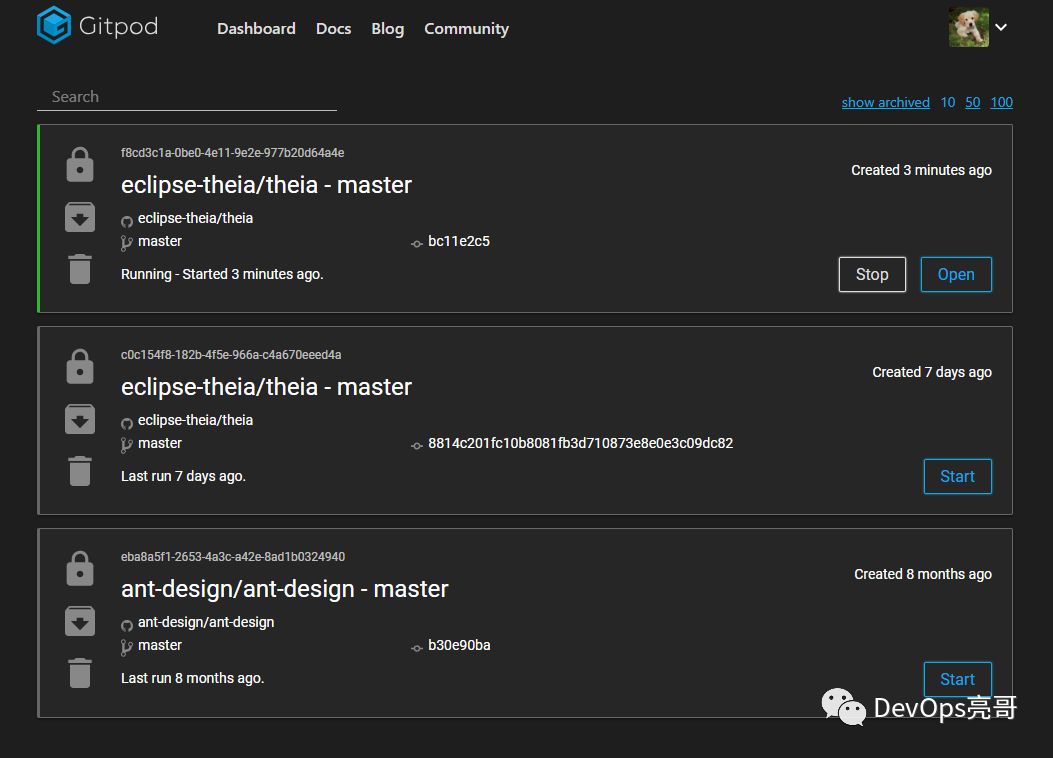
Task: Click the 'Last run 7 days ago.' status
Action: 183,476
